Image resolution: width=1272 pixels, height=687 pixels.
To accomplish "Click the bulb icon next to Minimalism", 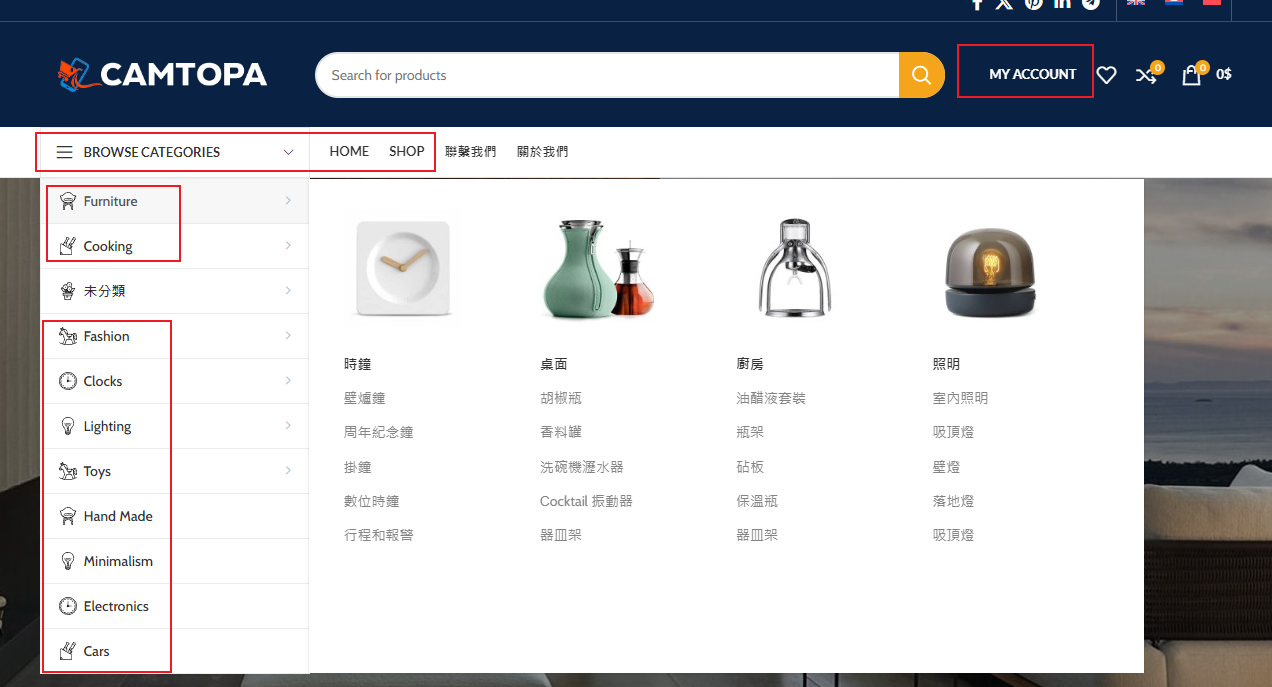I will point(68,561).
